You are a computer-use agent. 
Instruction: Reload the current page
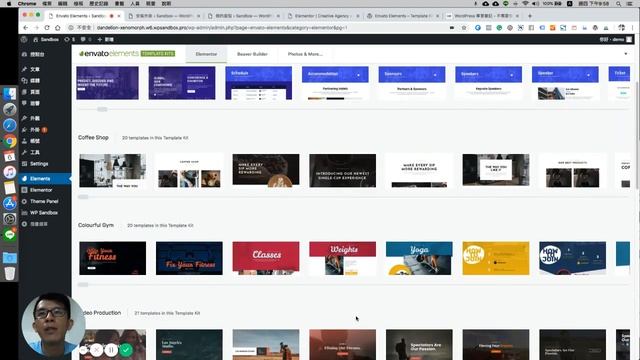(x=47, y=28)
